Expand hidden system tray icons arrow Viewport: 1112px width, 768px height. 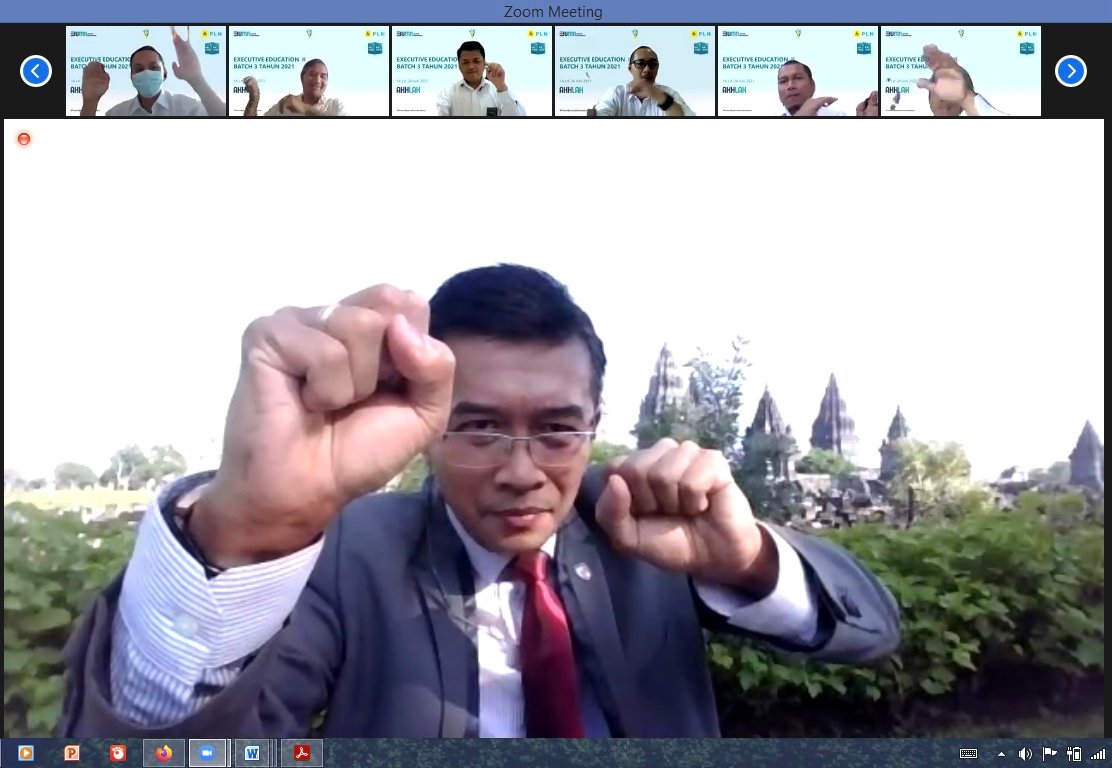tap(1001, 754)
